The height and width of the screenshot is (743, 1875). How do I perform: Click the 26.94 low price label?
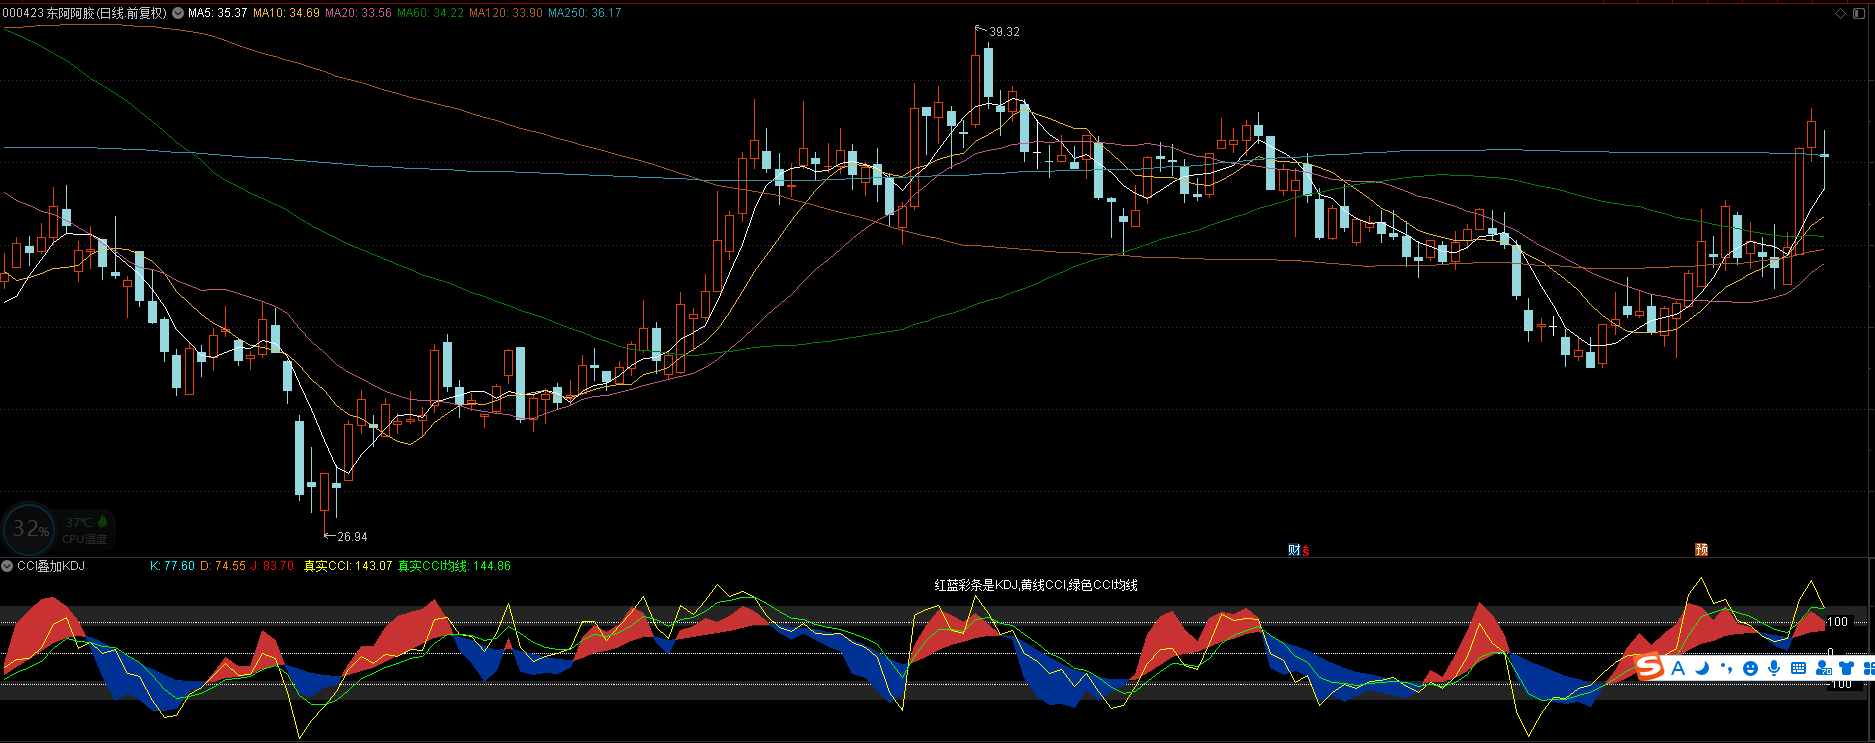click(x=352, y=537)
